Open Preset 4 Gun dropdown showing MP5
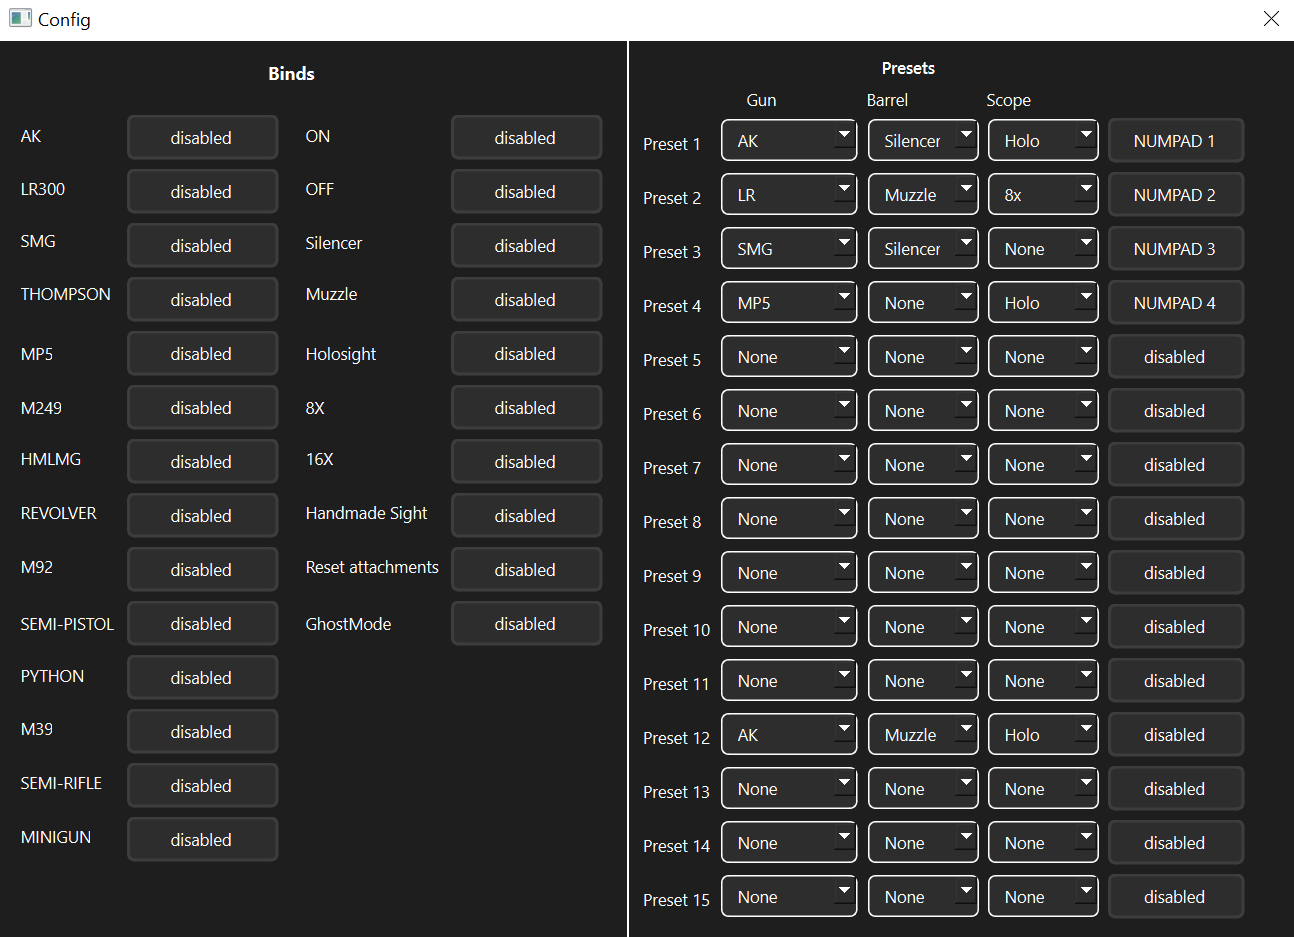1294x937 pixels. (789, 302)
